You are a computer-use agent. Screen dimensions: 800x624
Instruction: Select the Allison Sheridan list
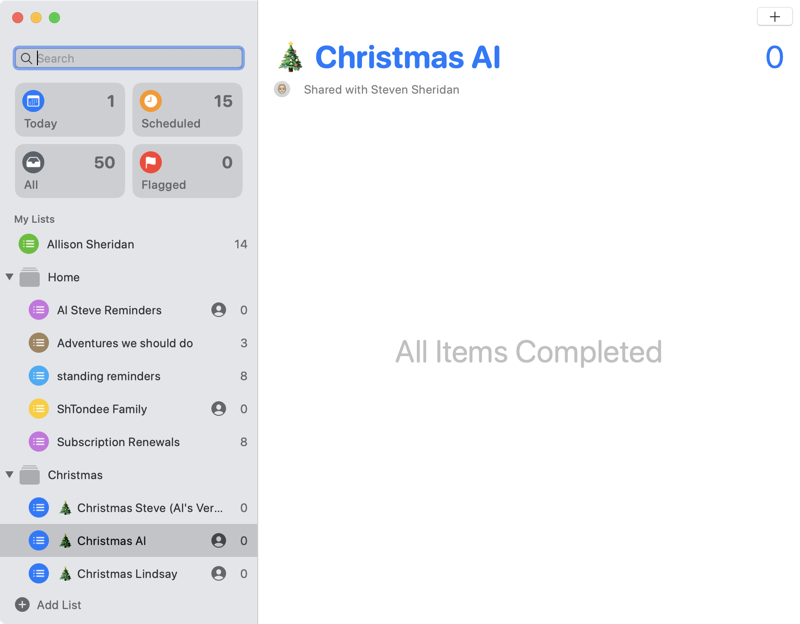(x=90, y=244)
